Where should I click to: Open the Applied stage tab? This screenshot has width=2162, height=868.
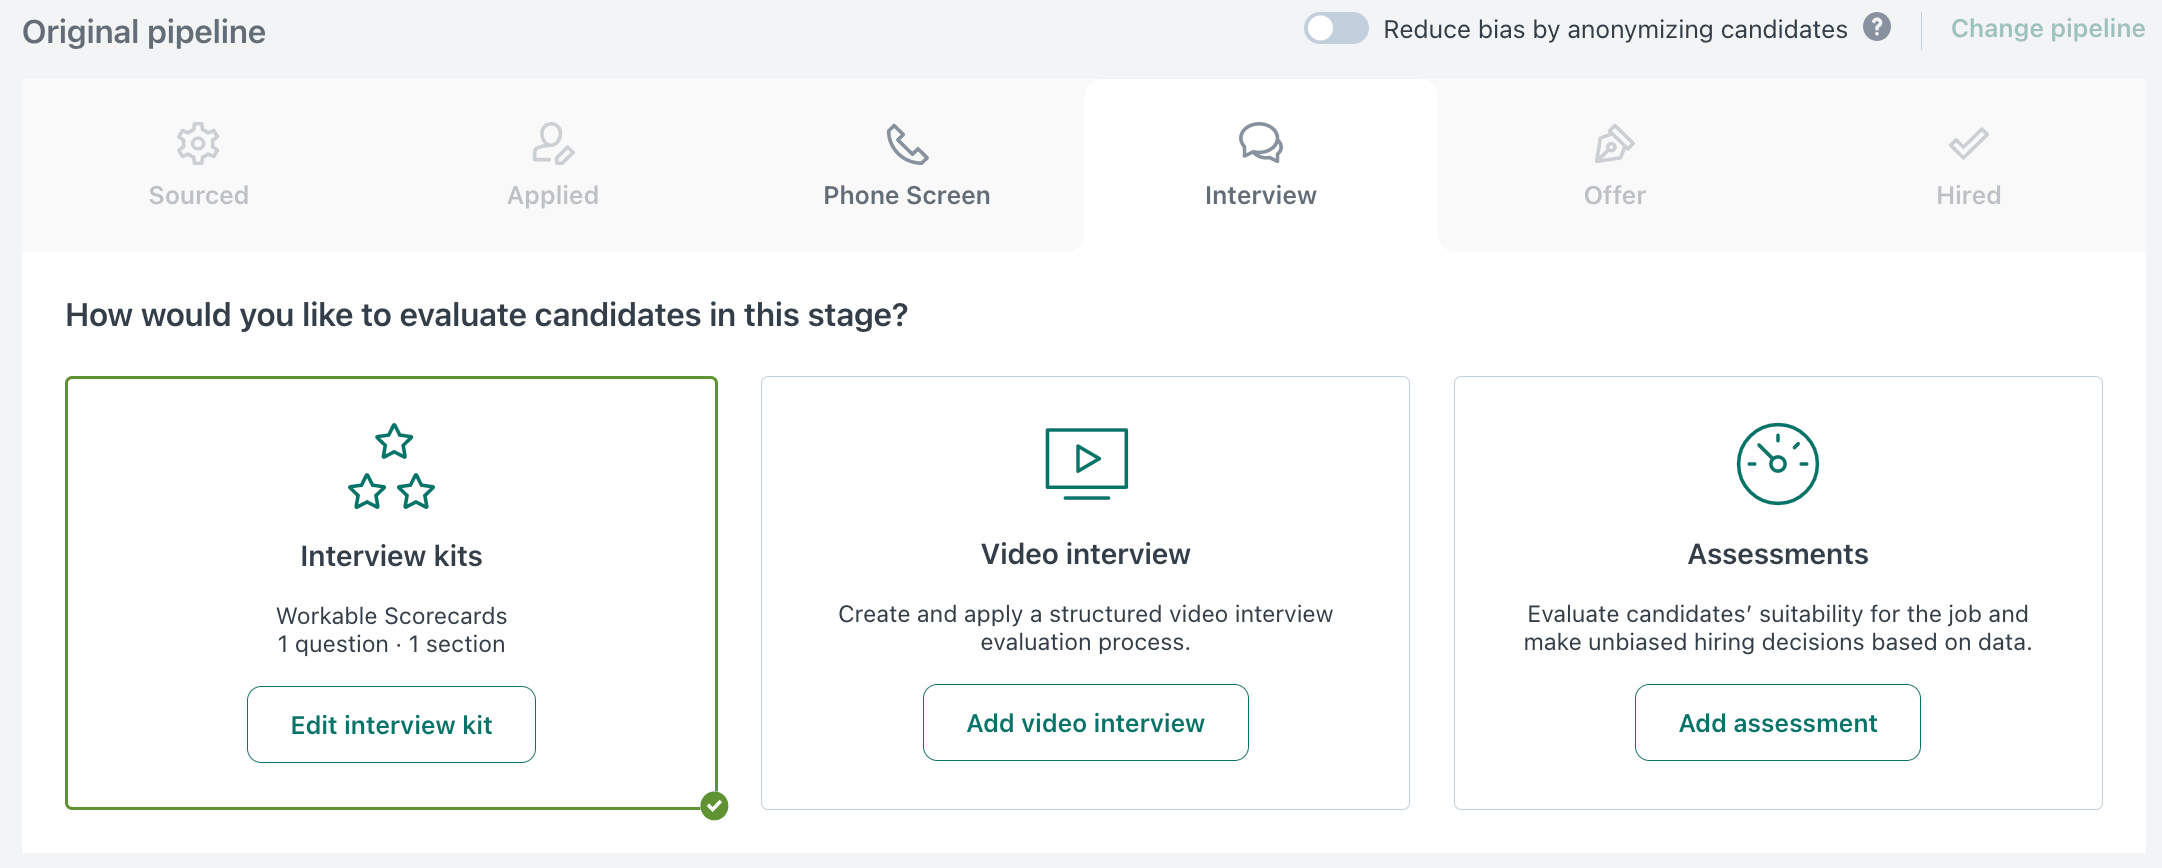click(x=553, y=165)
